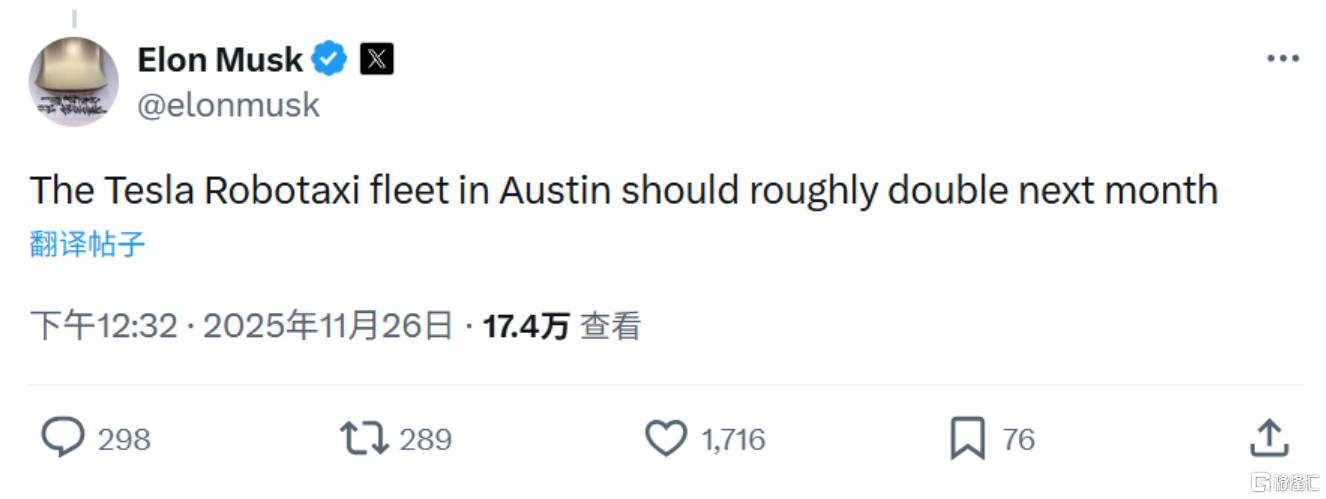Click the 298 replies count
1326x499 pixels.
point(124,439)
